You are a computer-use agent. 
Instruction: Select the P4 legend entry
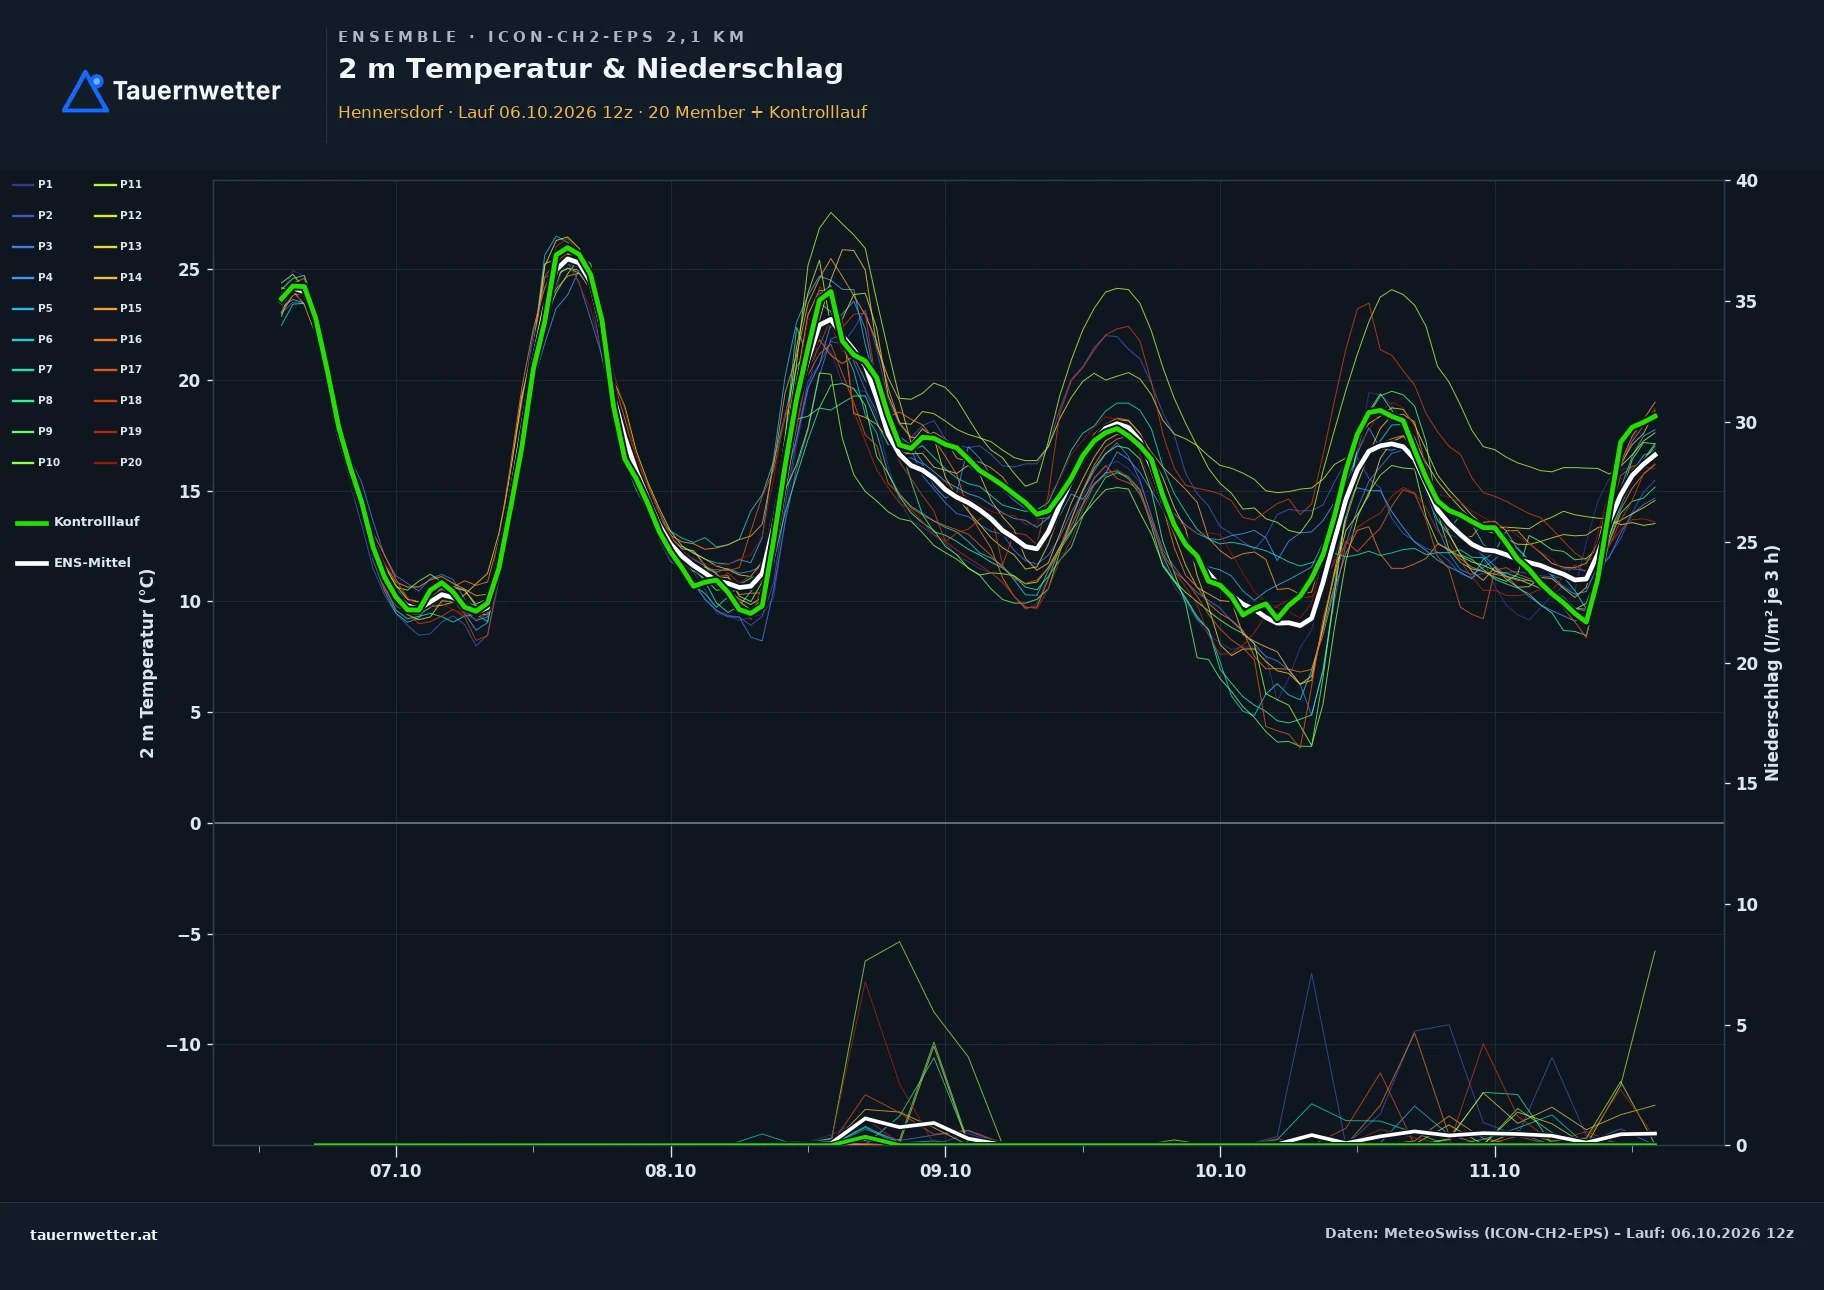(33, 278)
